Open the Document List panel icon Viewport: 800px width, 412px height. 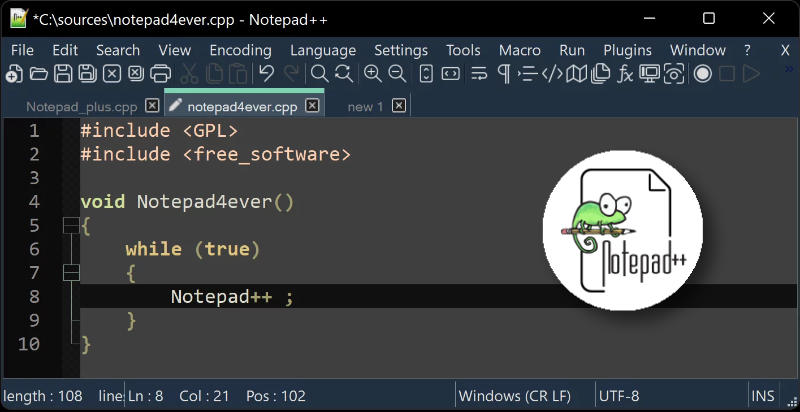(x=601, y=74)
